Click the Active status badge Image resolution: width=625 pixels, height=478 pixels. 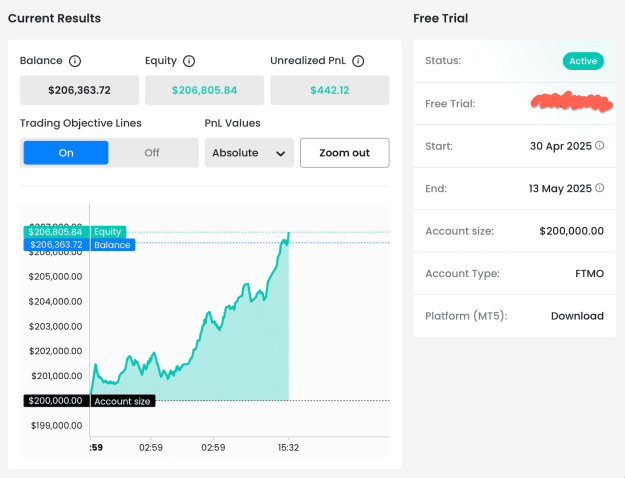pos(583,61)
